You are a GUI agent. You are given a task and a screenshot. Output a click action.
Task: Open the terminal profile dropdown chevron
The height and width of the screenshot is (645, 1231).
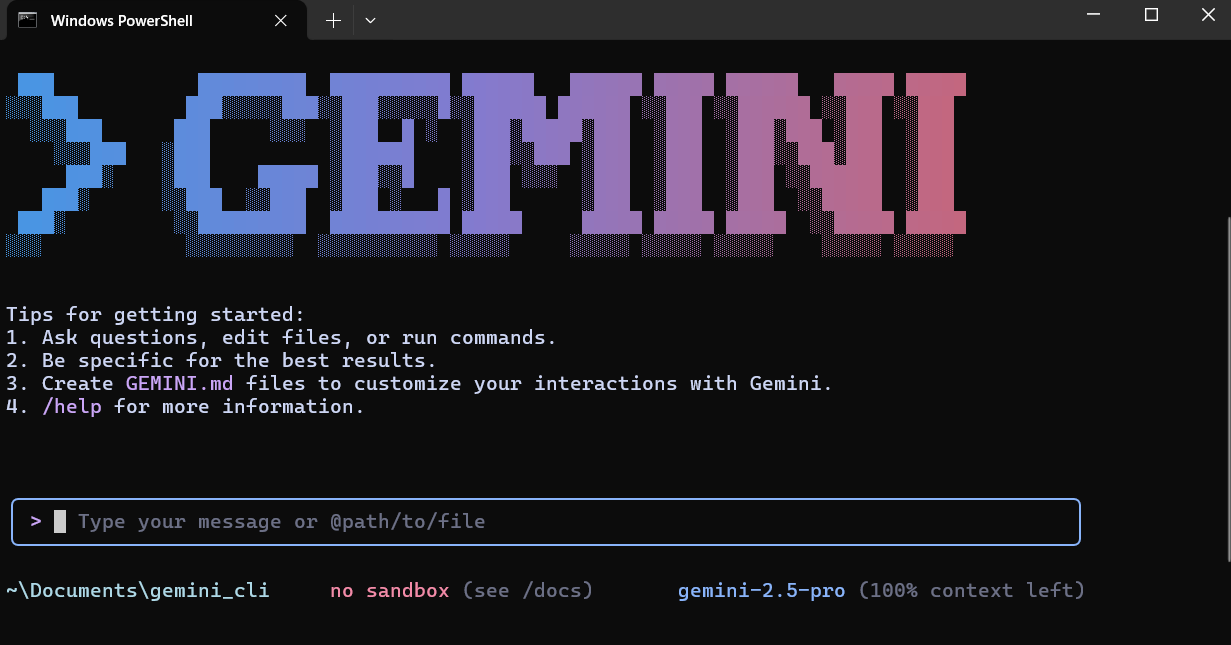pyautogui.click(x=370, y=20)
